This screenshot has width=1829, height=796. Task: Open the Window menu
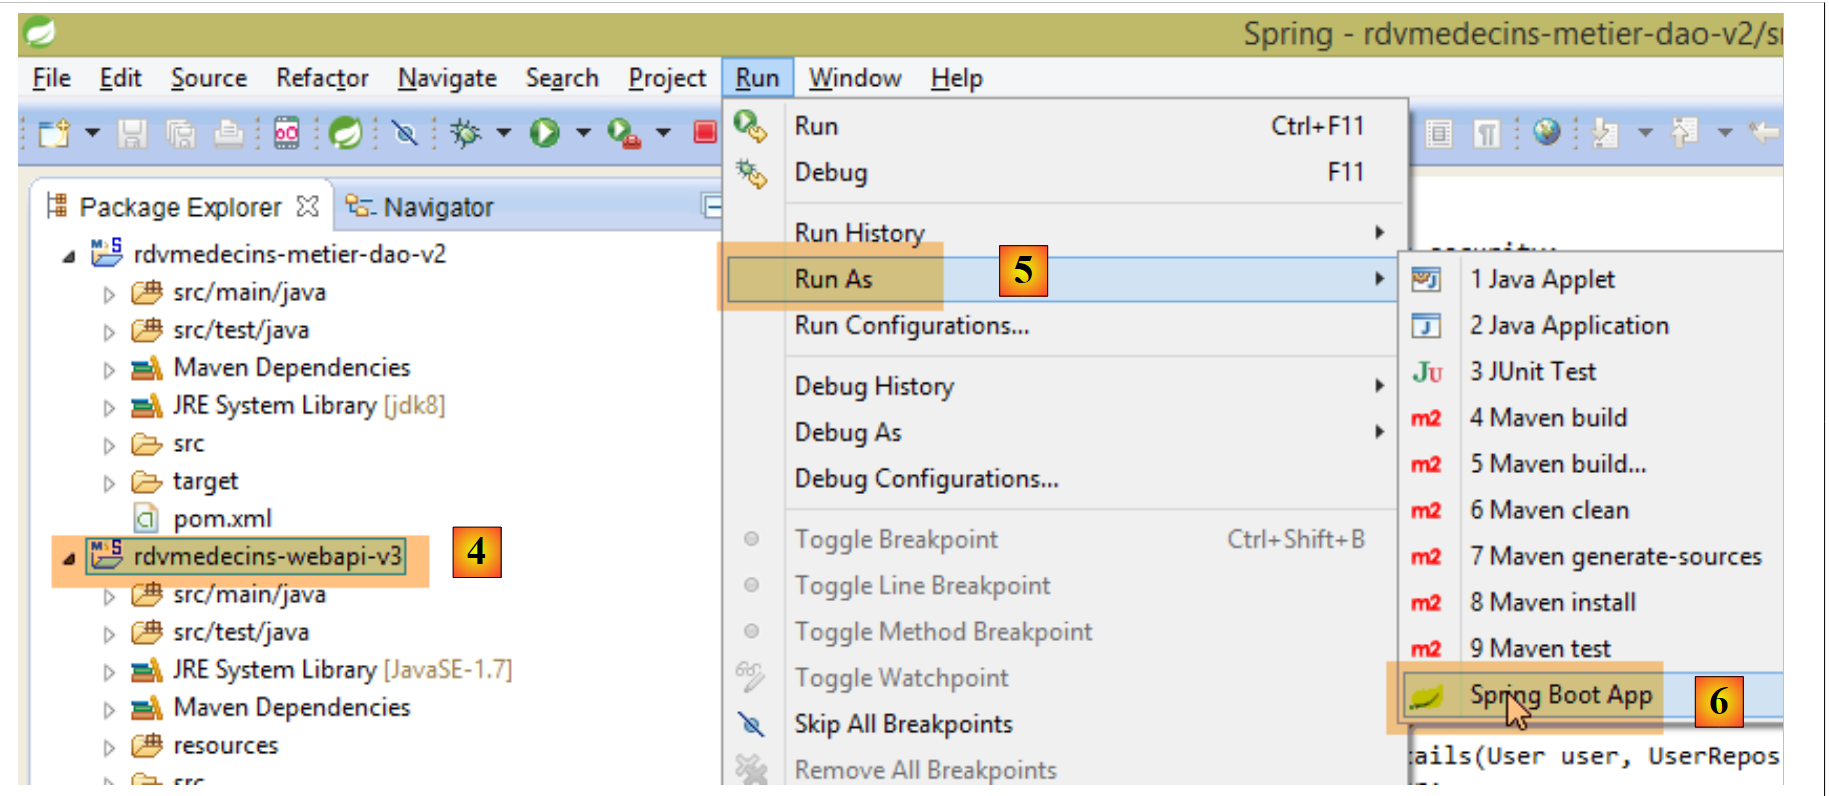coord(854,78)
